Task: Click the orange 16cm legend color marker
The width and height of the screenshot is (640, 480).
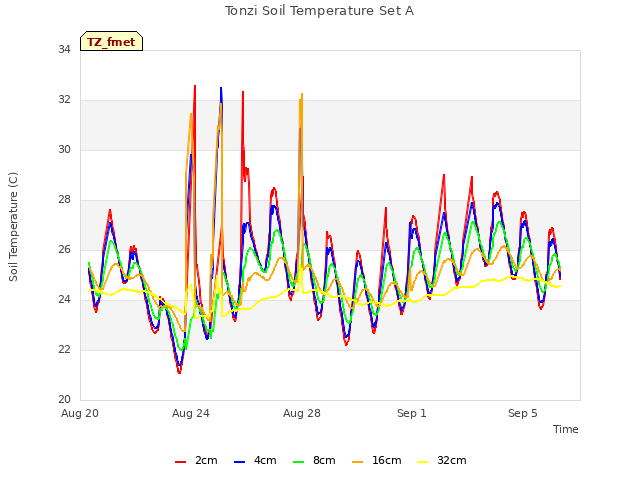Action: [358, 462]
